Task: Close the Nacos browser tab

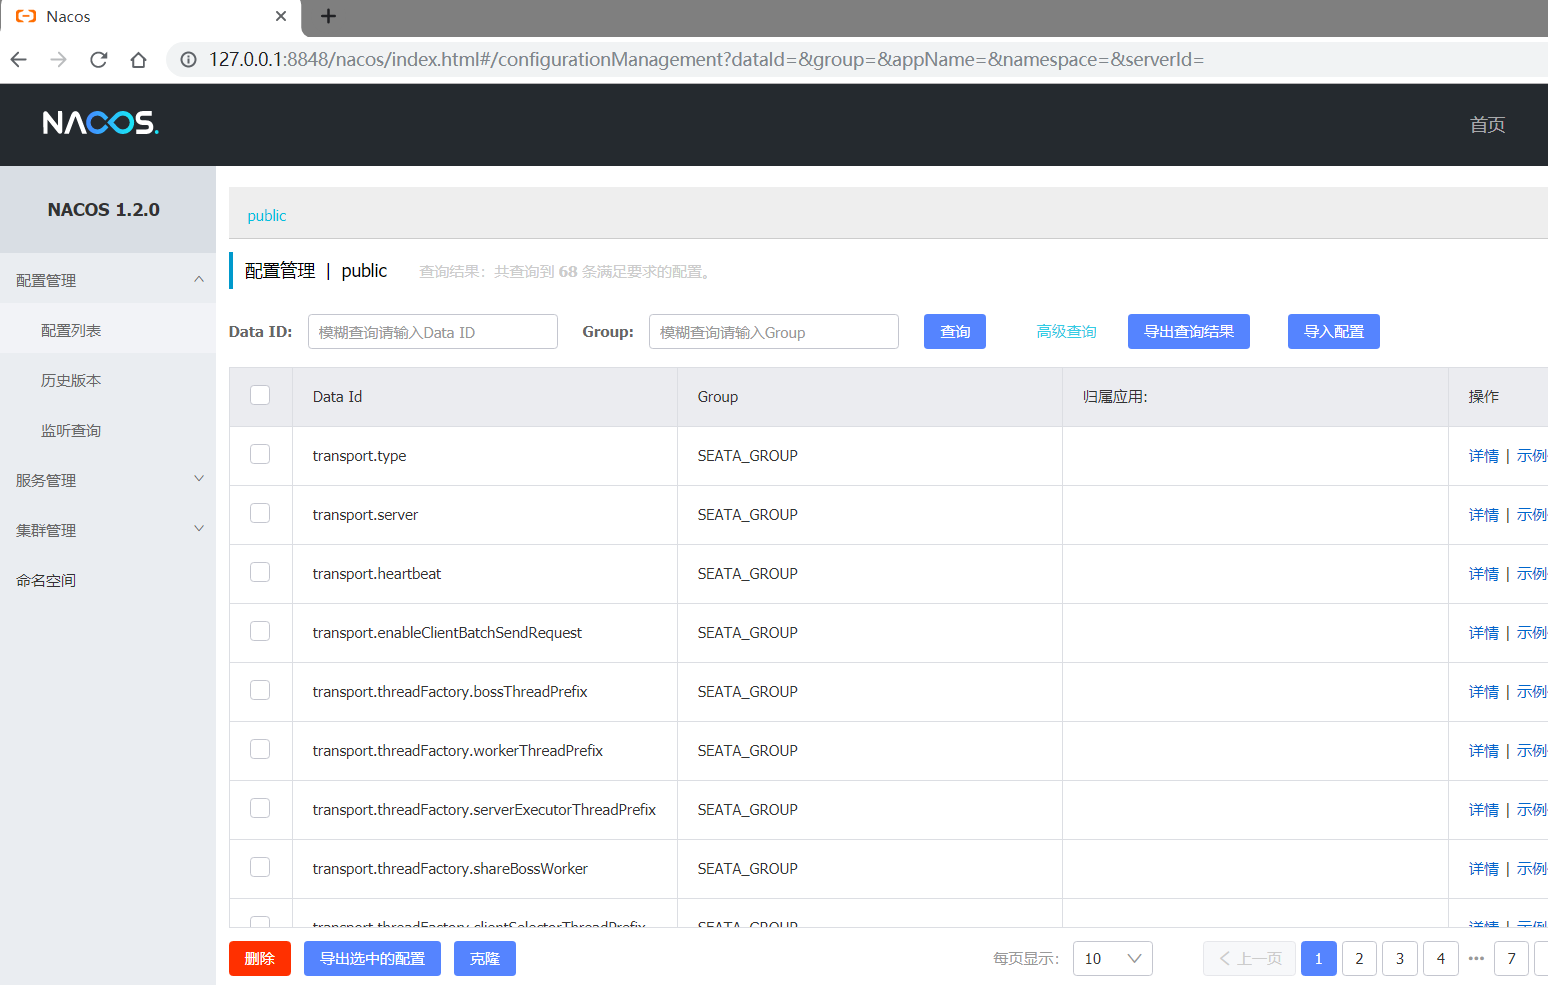Action: pos(281,16)
